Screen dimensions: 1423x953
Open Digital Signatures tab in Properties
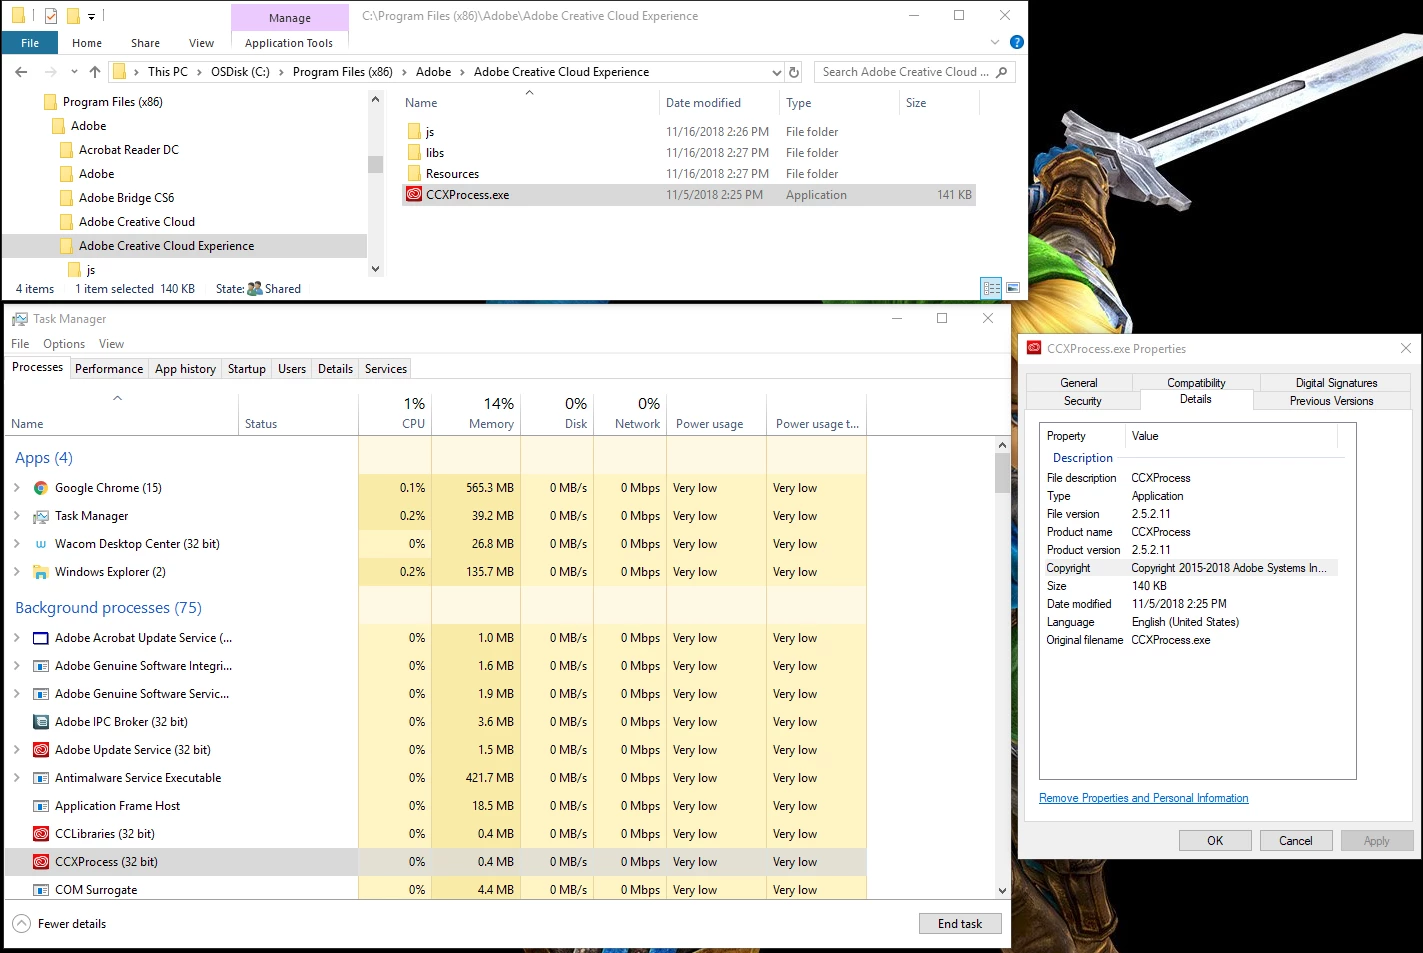(1336, 383)
